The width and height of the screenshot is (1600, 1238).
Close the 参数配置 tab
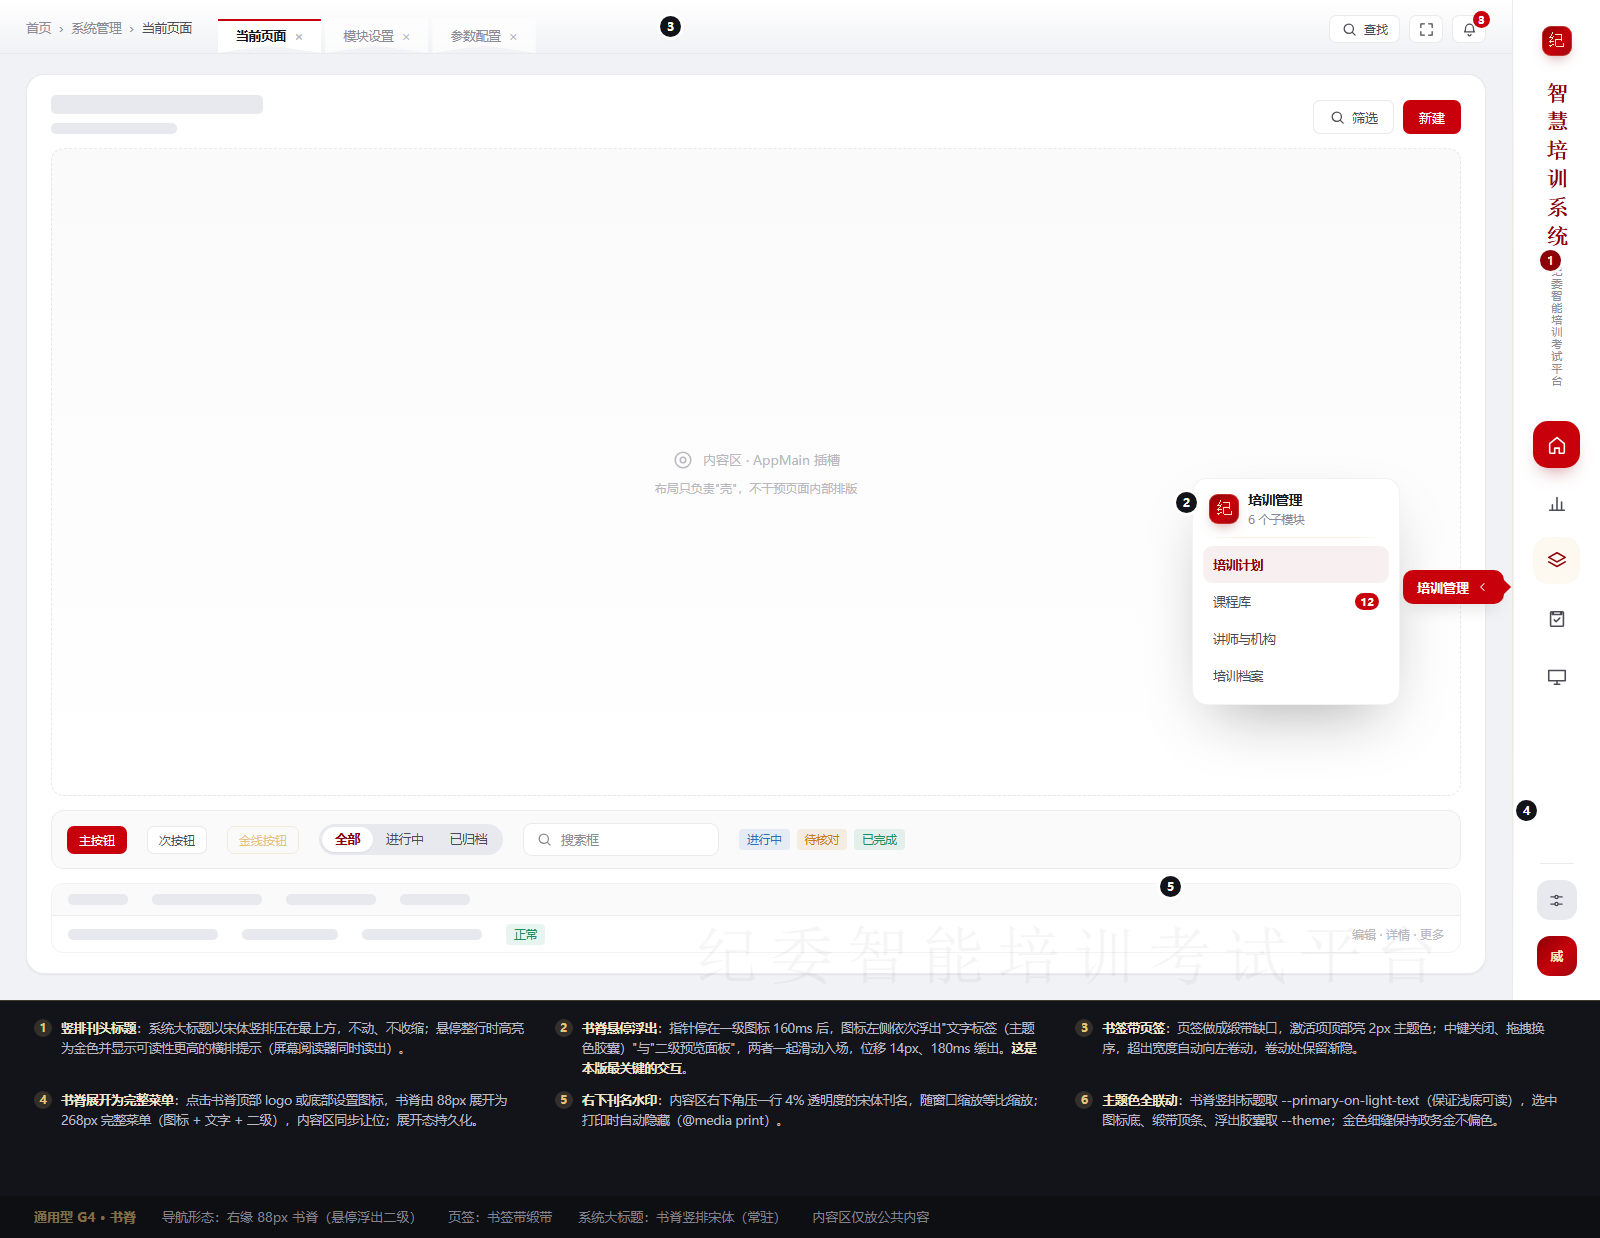click(x=513, y=37)
